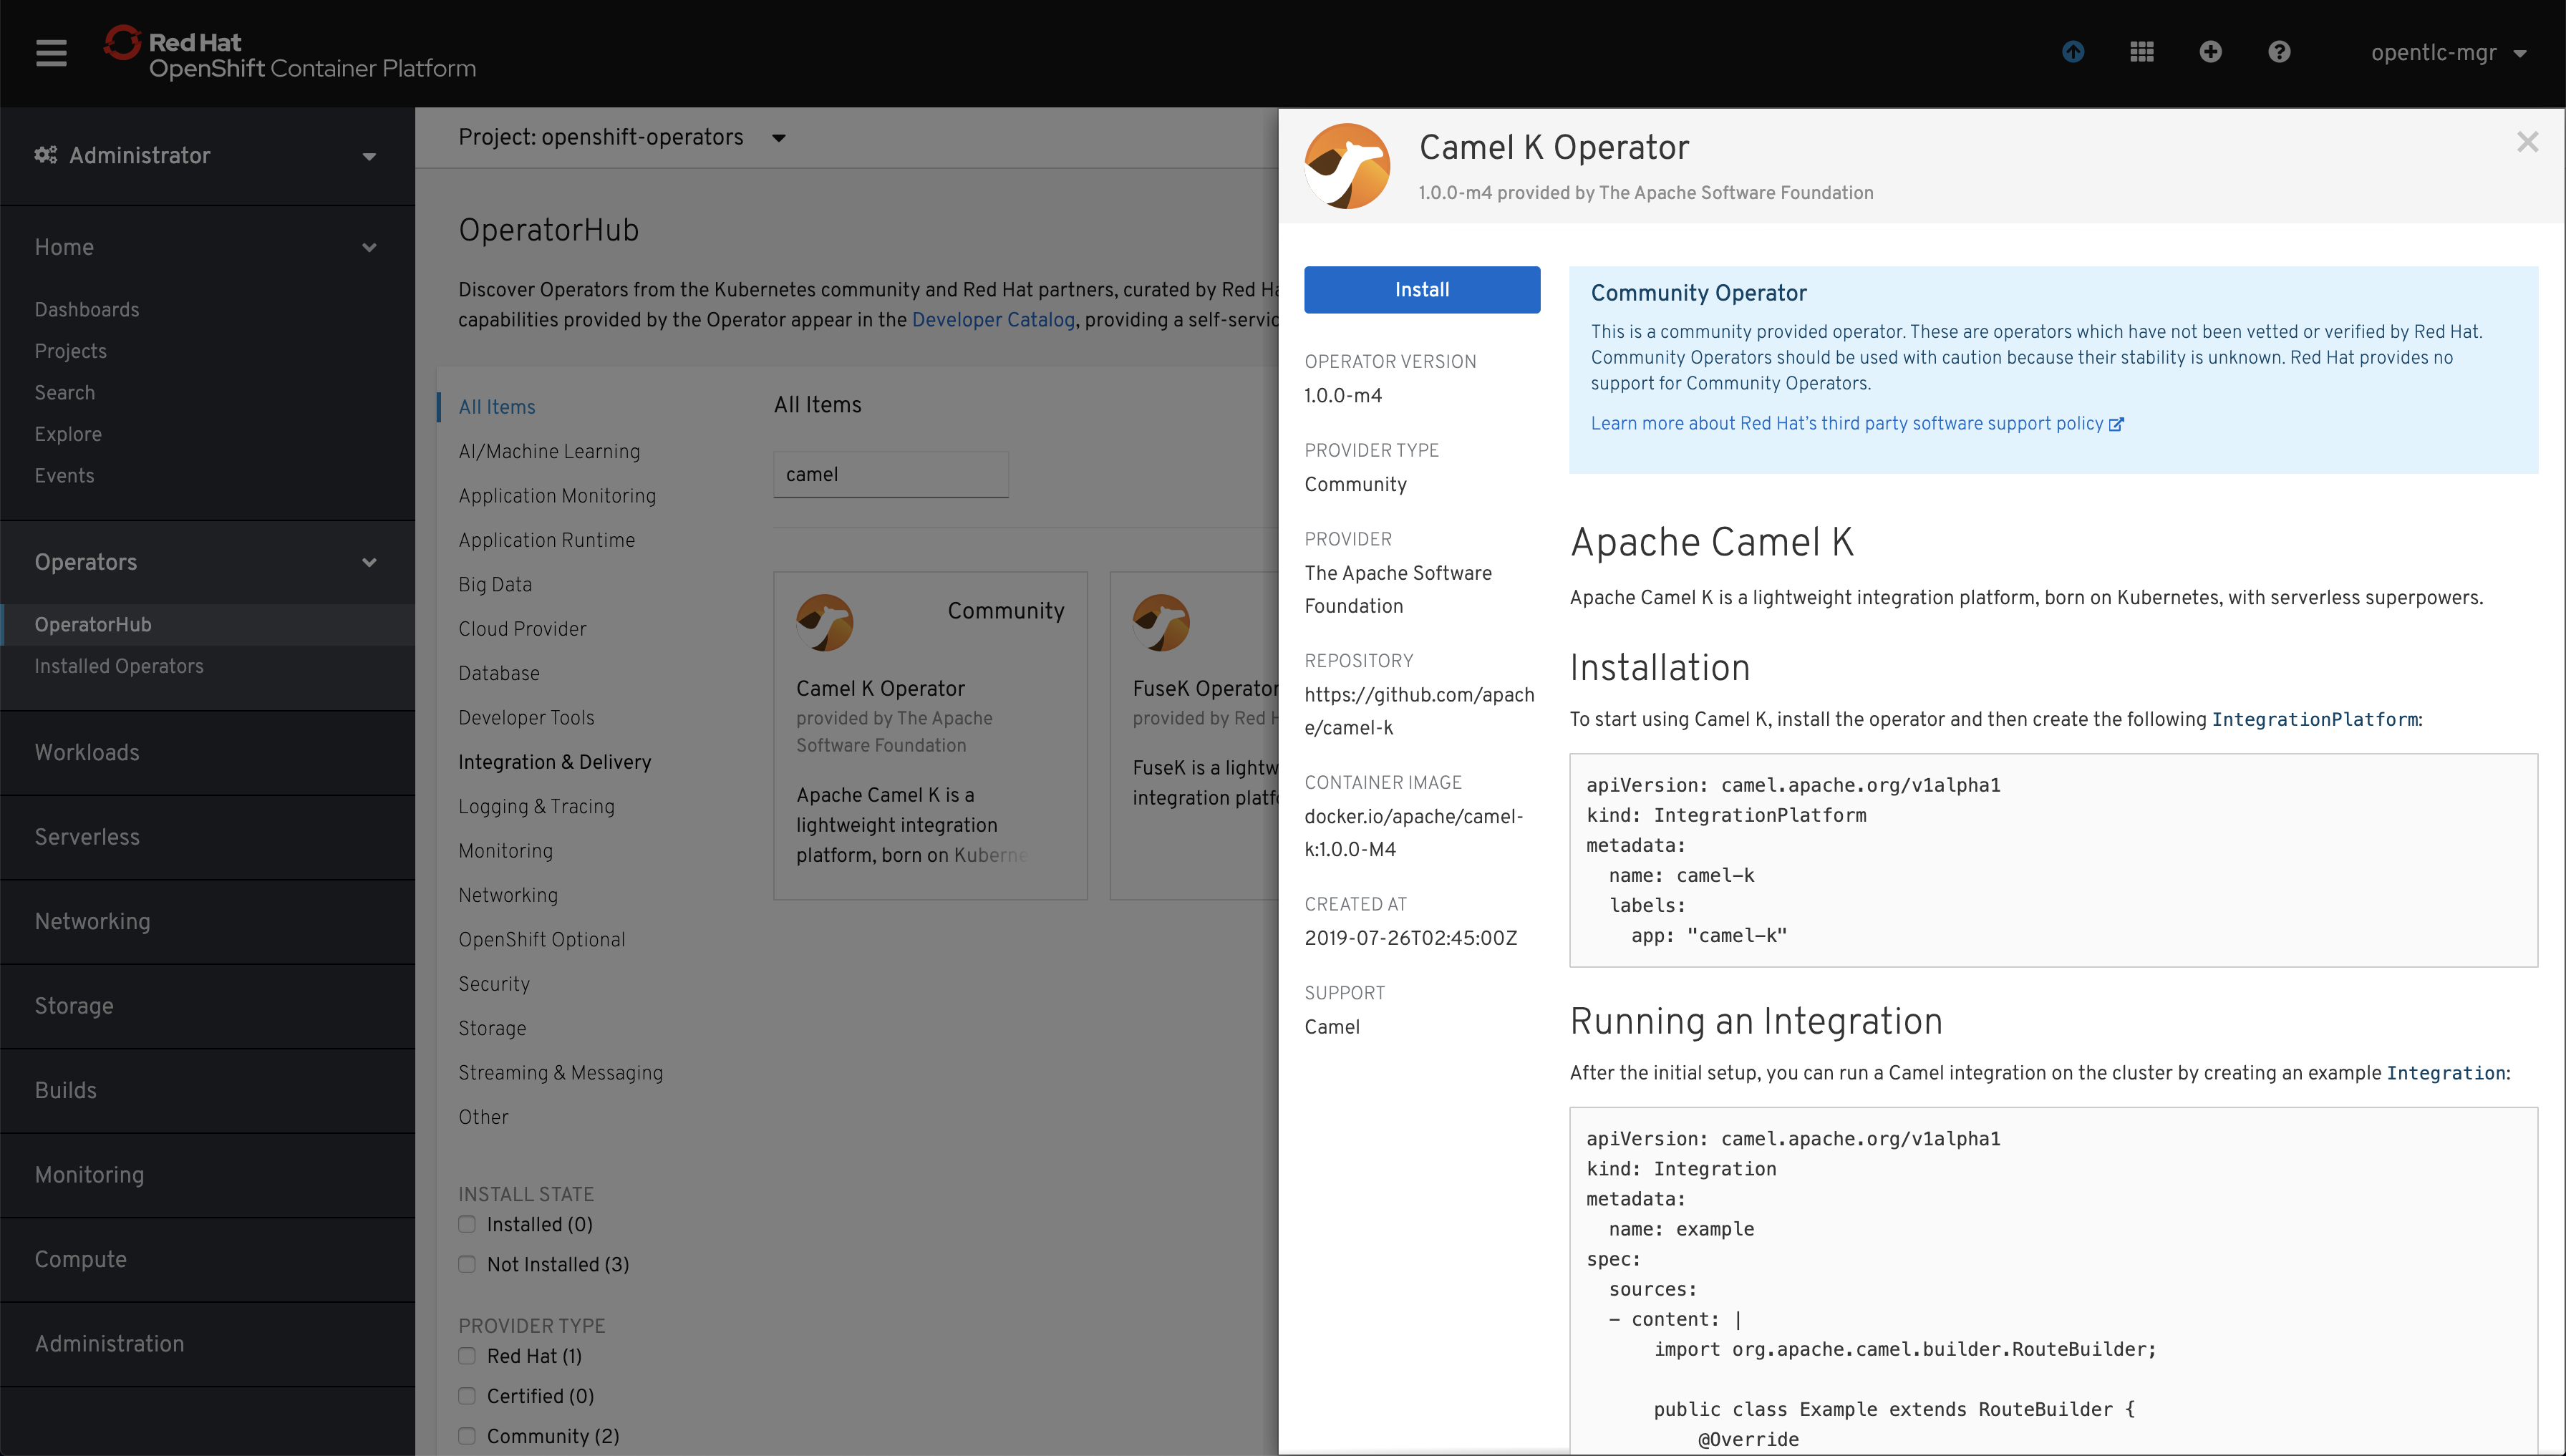Open the Administrator perspective dropdown
Image resolution: width=2566 pixels, height=1456 pixels.
click(x=206, y=155)
